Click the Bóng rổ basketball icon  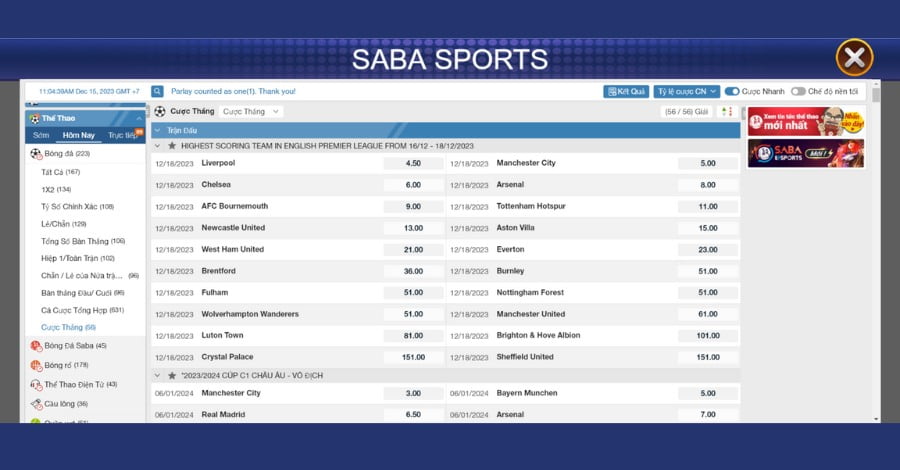point(36,365)
